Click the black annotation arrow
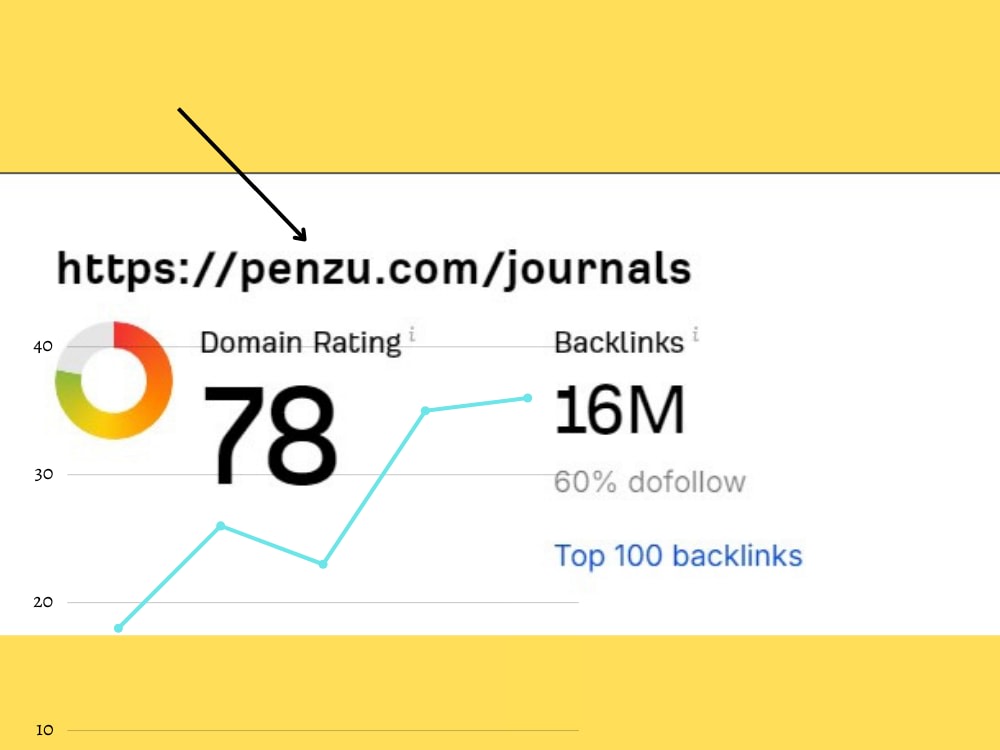The height and width of the screenshot is (750, 1000). (243, 172)
